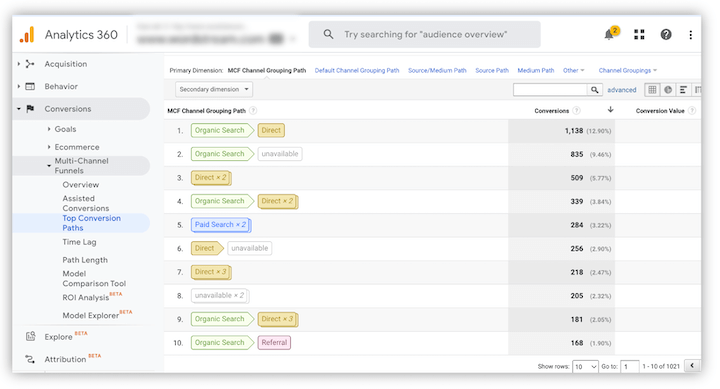Open Model Comparison Tool
This screenshot has width=720, height=389.
click(94, 278)
